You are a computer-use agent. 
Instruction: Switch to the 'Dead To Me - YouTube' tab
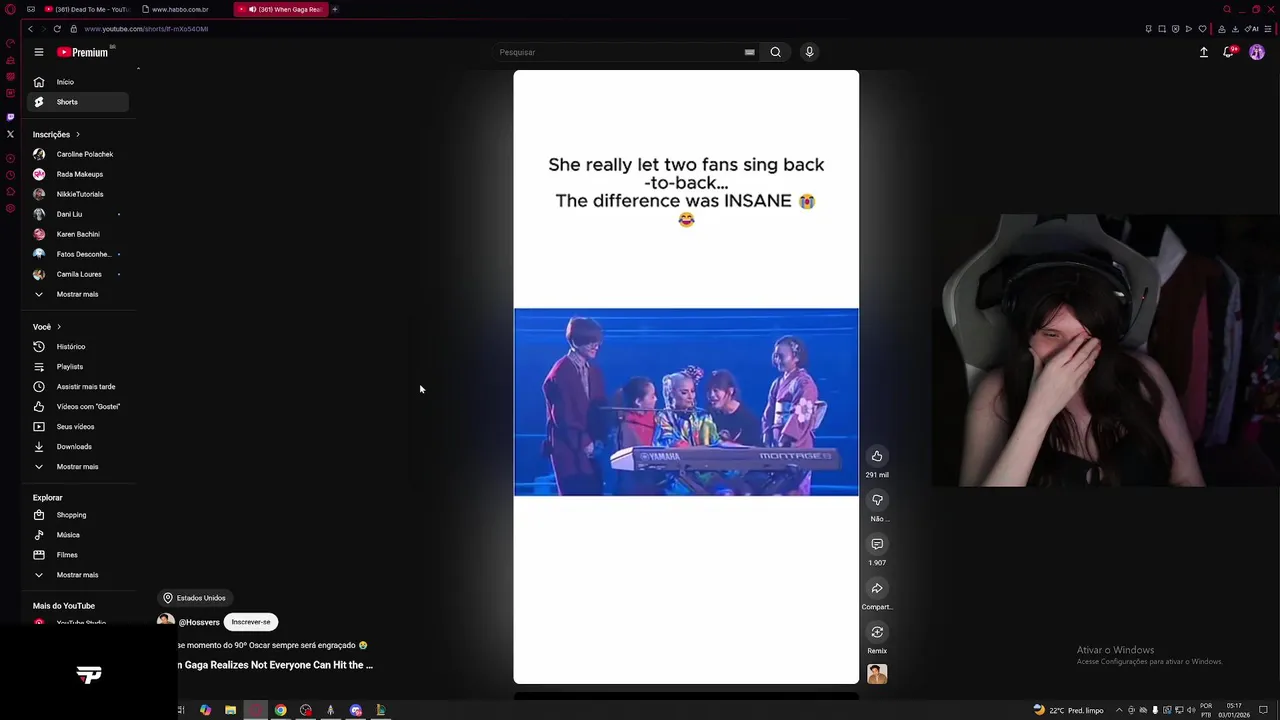[x=86, y=9]
